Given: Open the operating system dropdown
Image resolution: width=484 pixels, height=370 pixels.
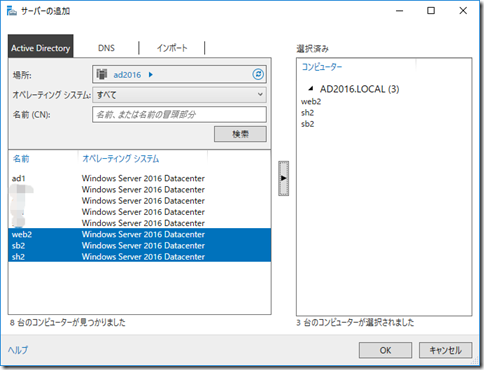Looking at the screenshot, I should tap(179, 95).
